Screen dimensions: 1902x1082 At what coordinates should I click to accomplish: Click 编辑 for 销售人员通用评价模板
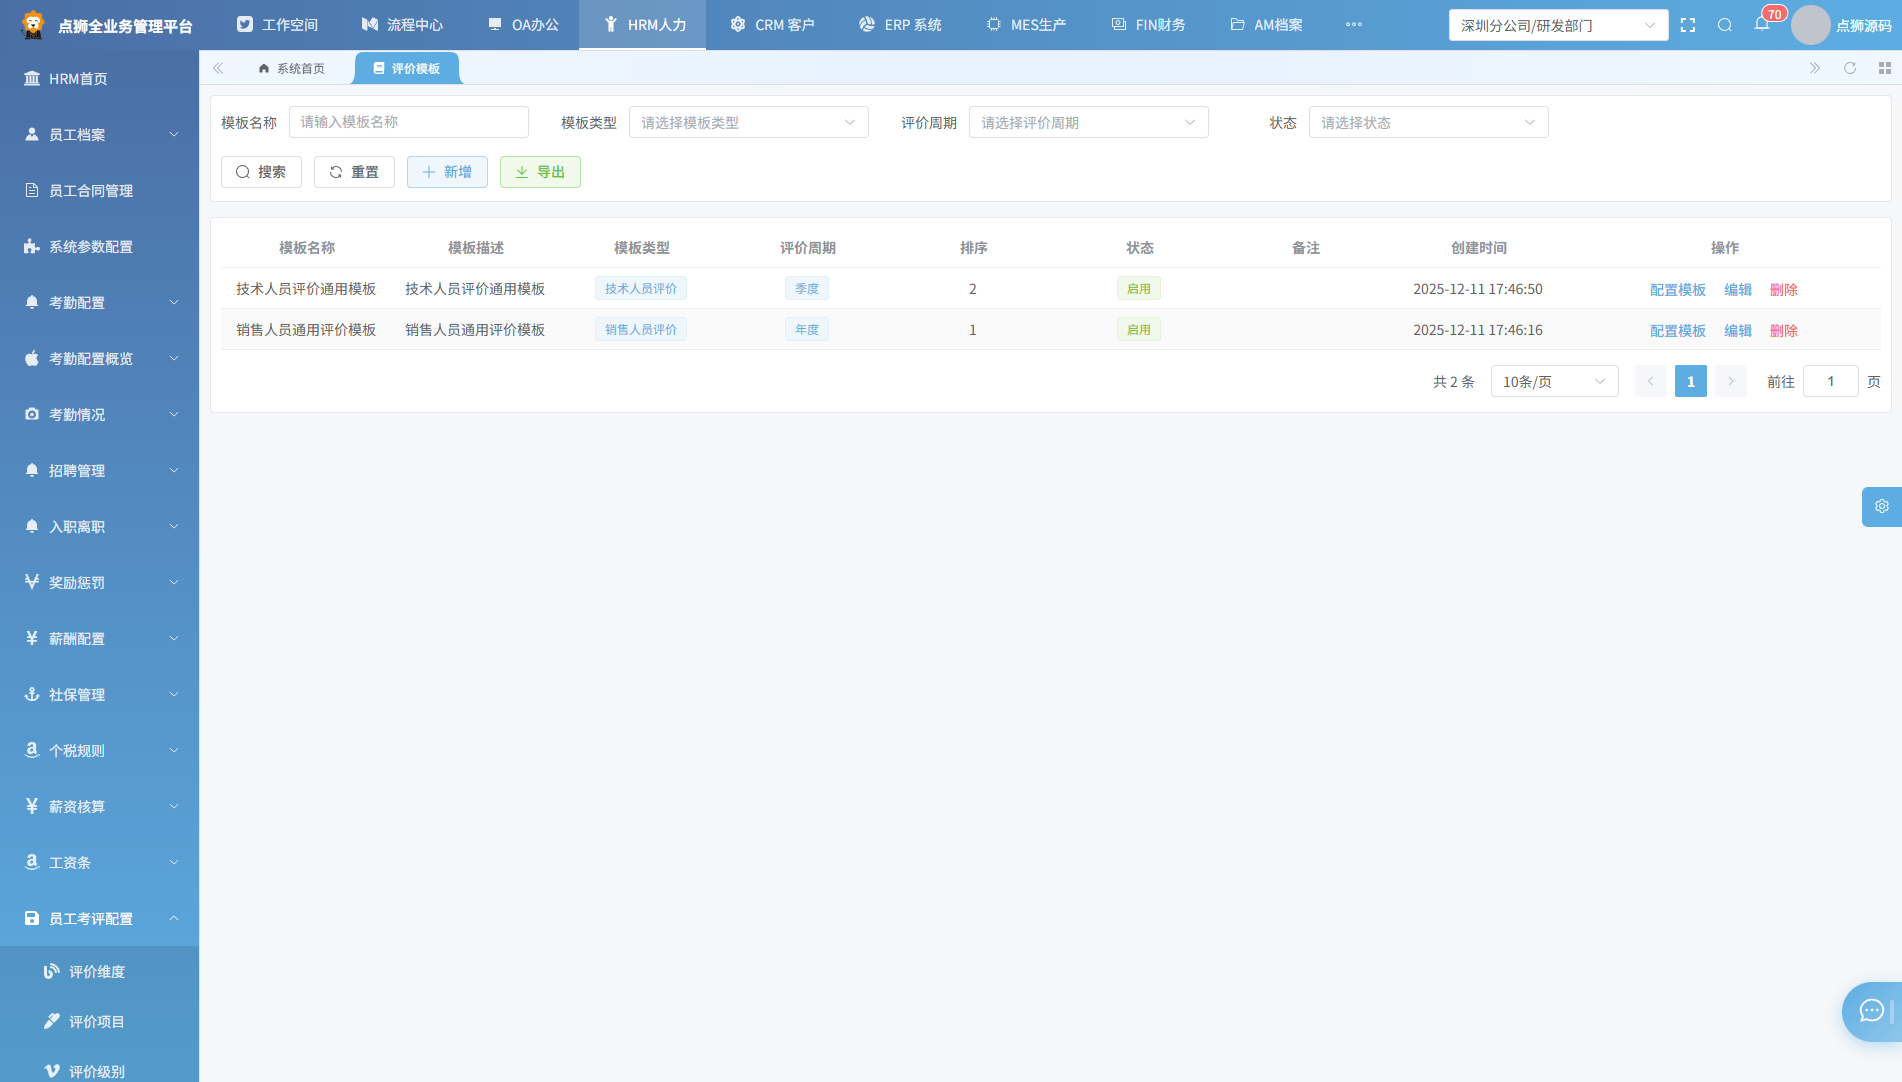(1738, 330)
